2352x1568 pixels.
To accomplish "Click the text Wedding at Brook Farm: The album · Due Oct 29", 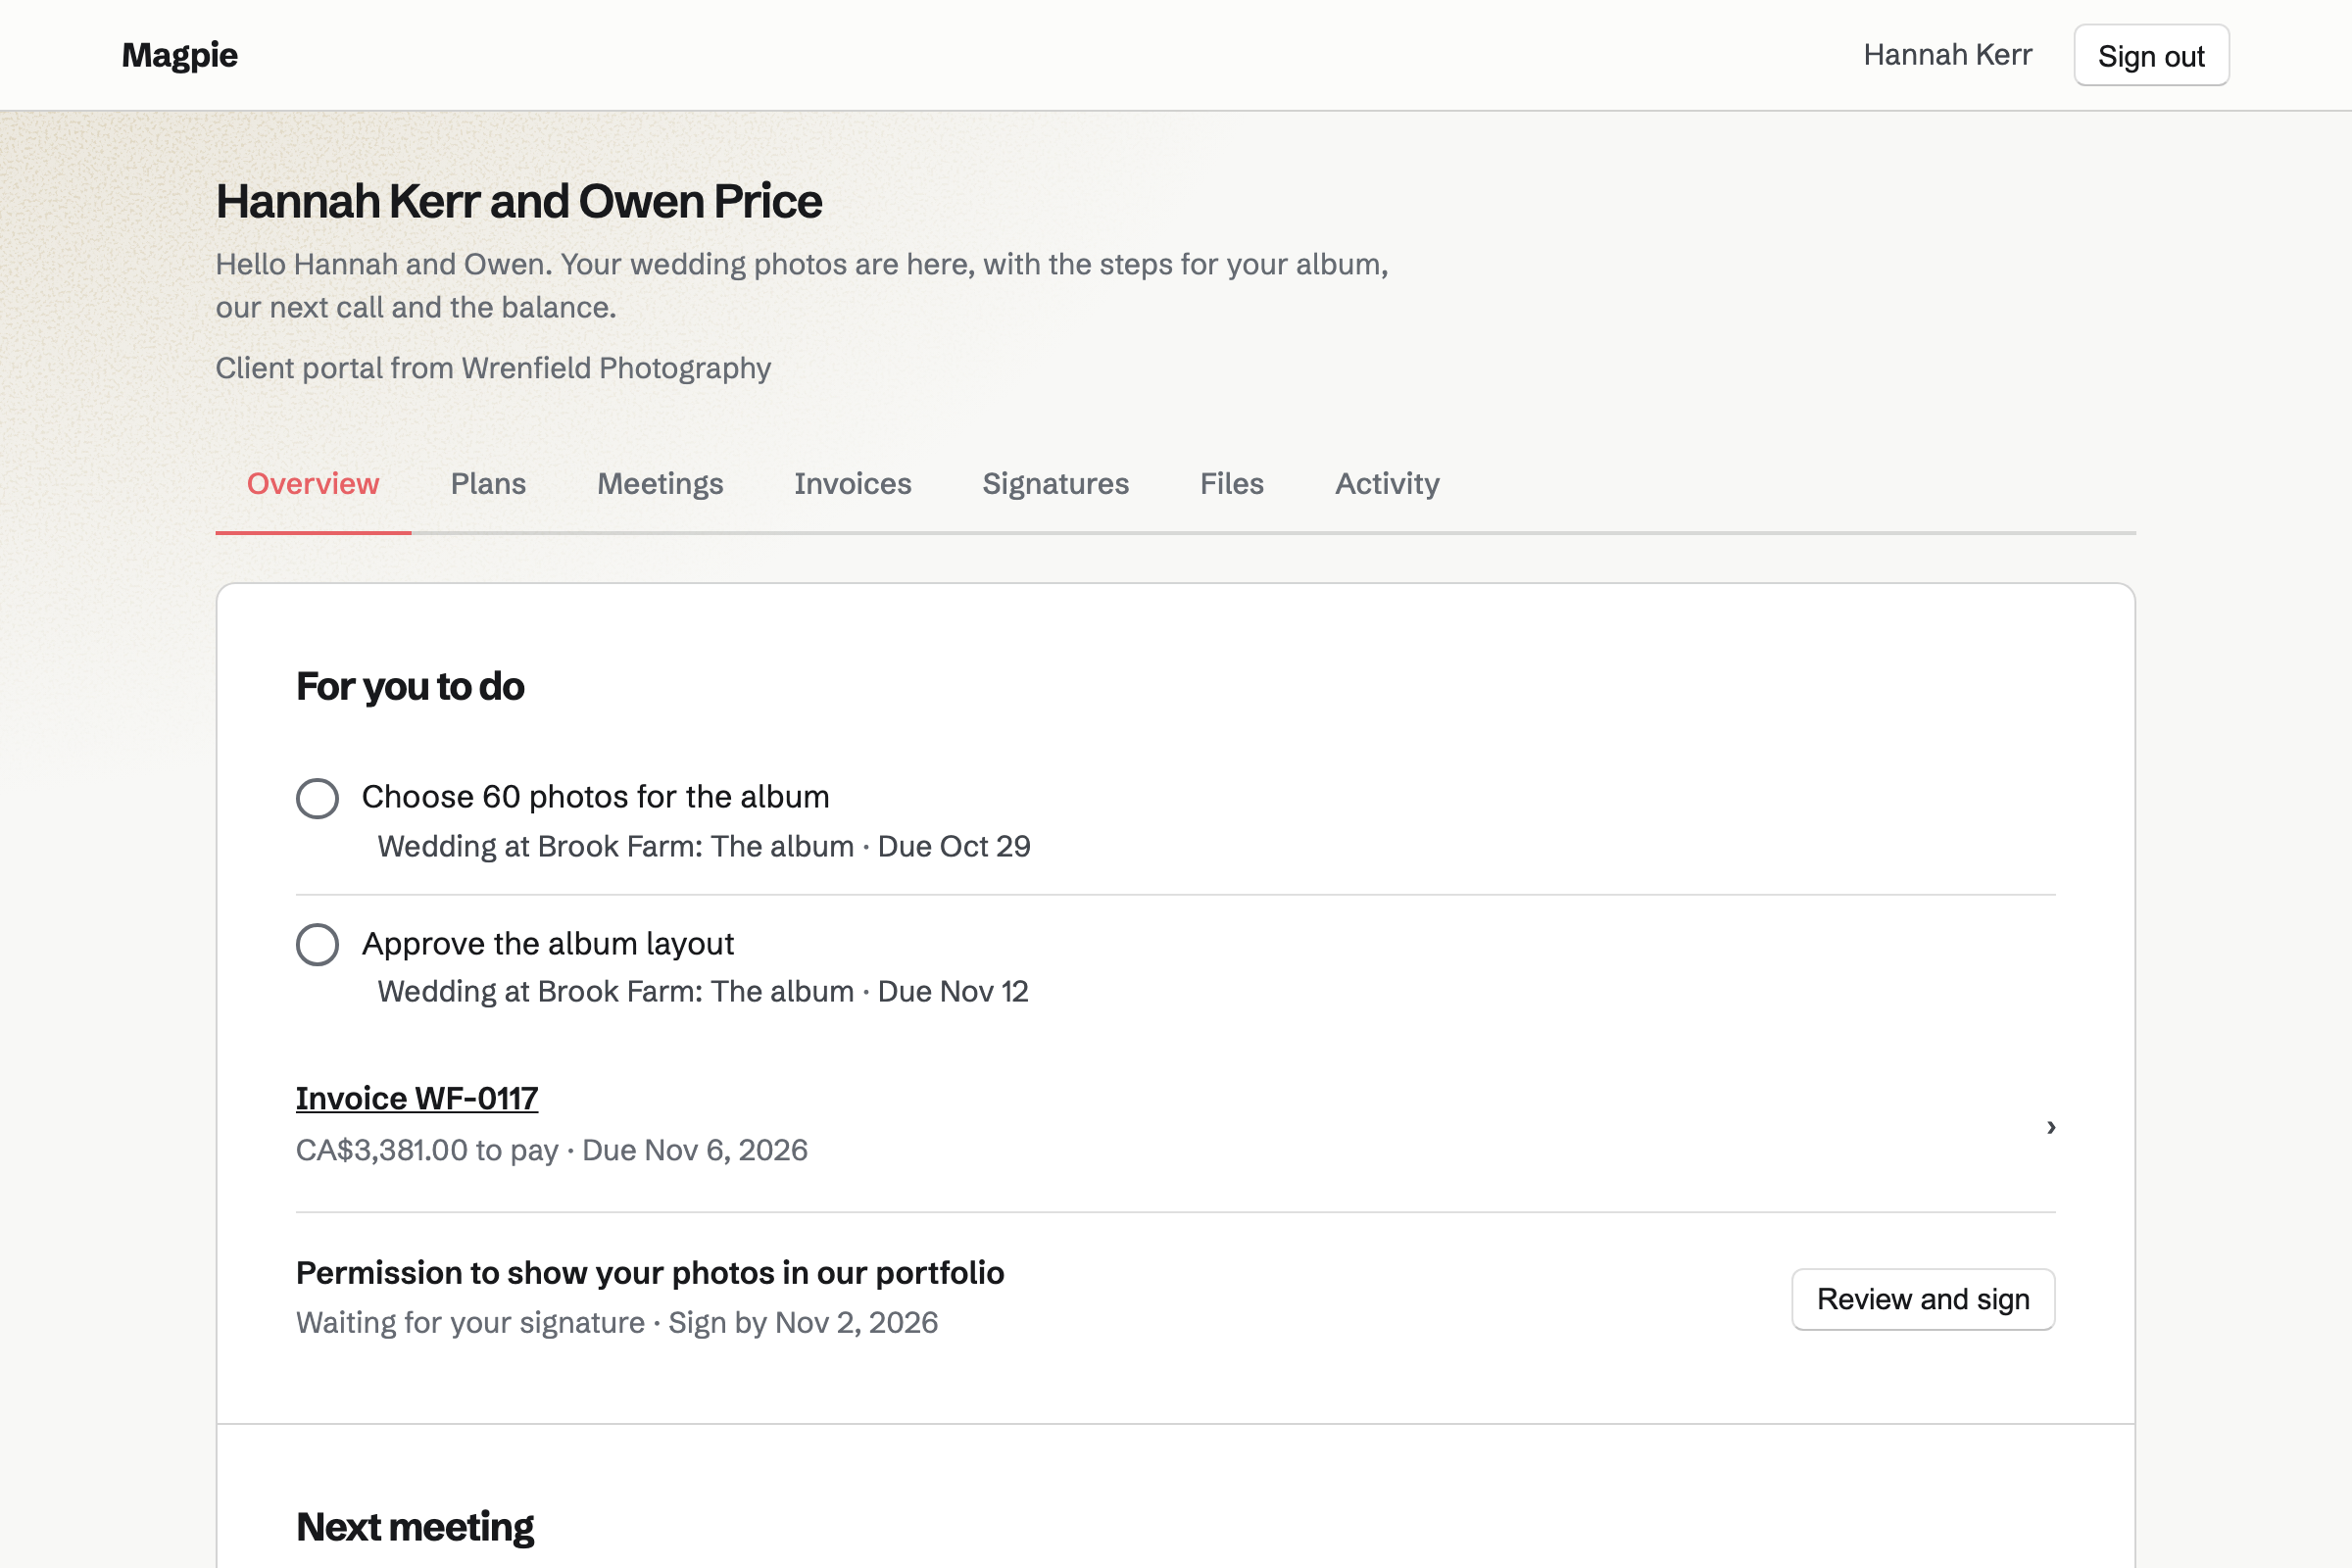I will (703, 847).
